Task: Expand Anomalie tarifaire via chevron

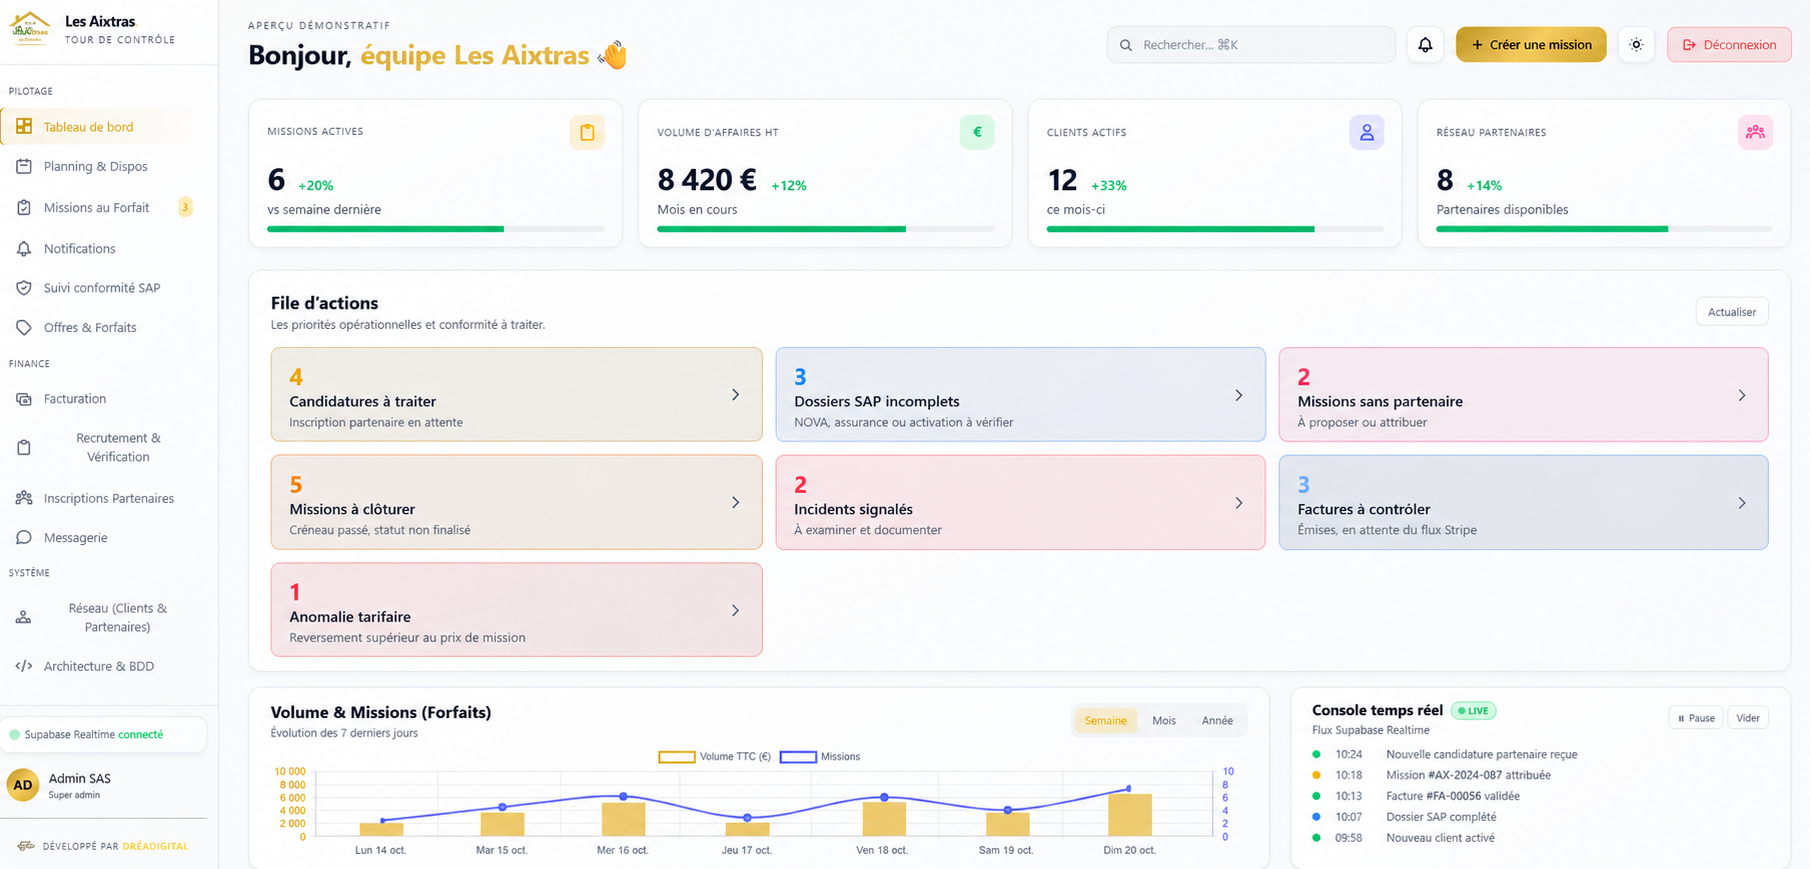Action: pyautogui.click(x=735, y=610)
